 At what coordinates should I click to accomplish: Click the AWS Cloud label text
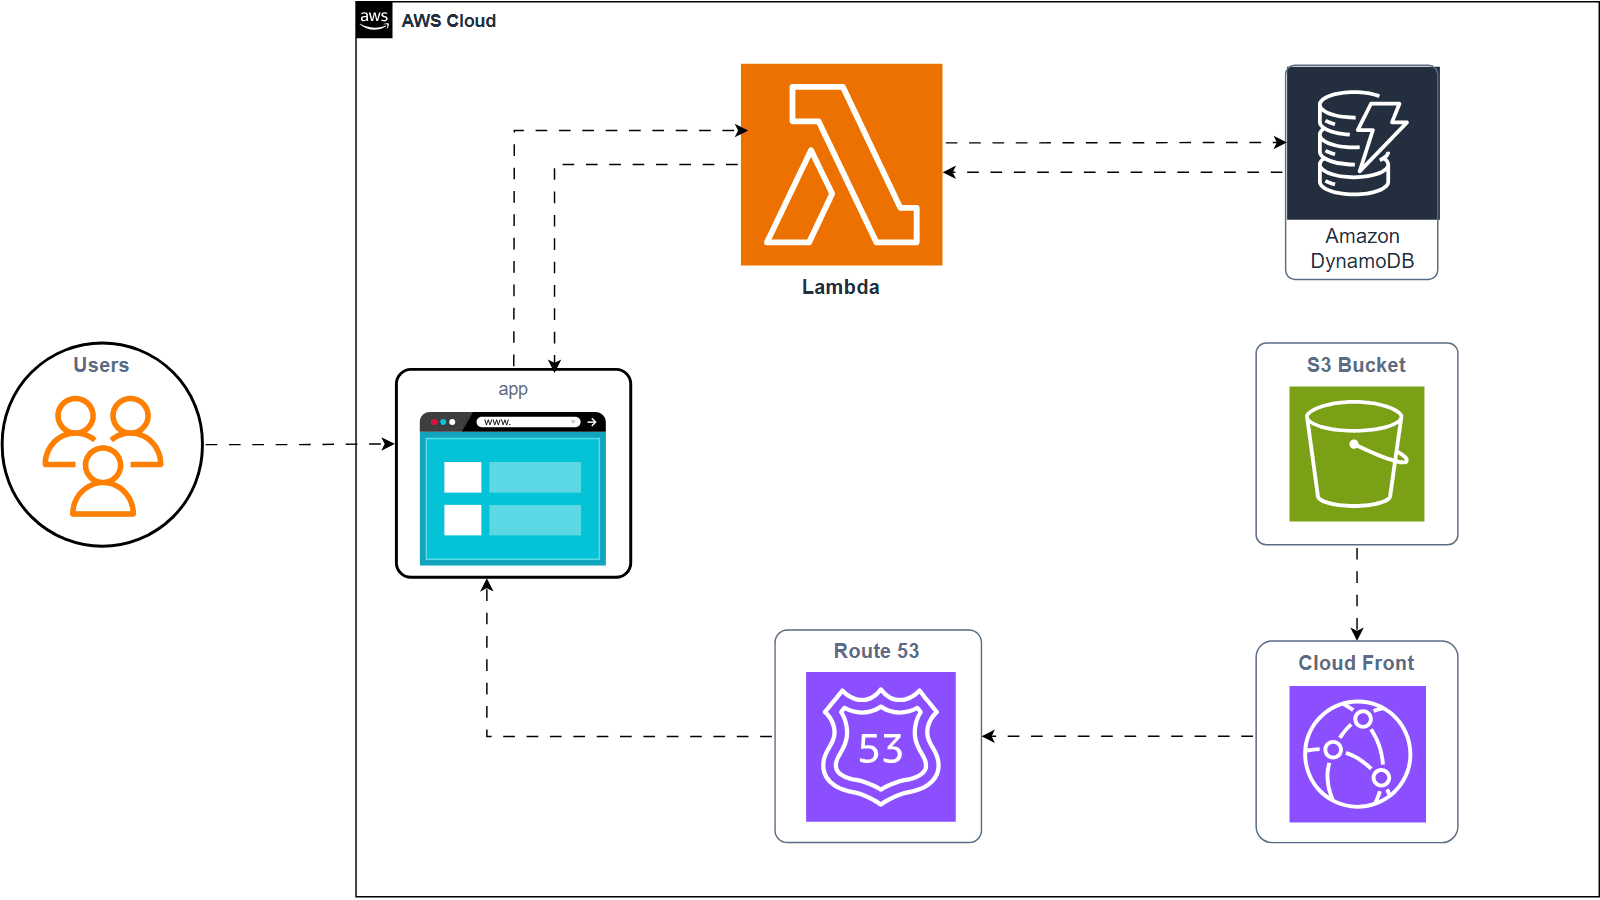coord(449,21)
